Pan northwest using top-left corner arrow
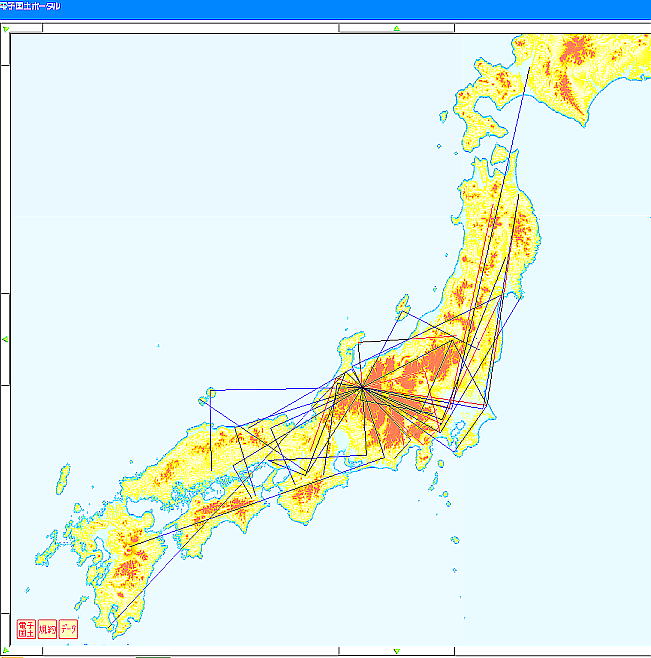Screen dimensions: 651x658 pyautogui.click(x=6, y=29)
